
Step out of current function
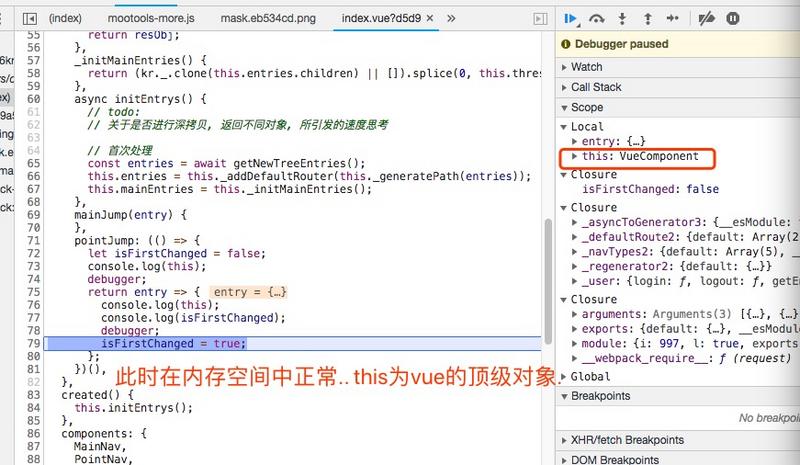pos(647,19)
